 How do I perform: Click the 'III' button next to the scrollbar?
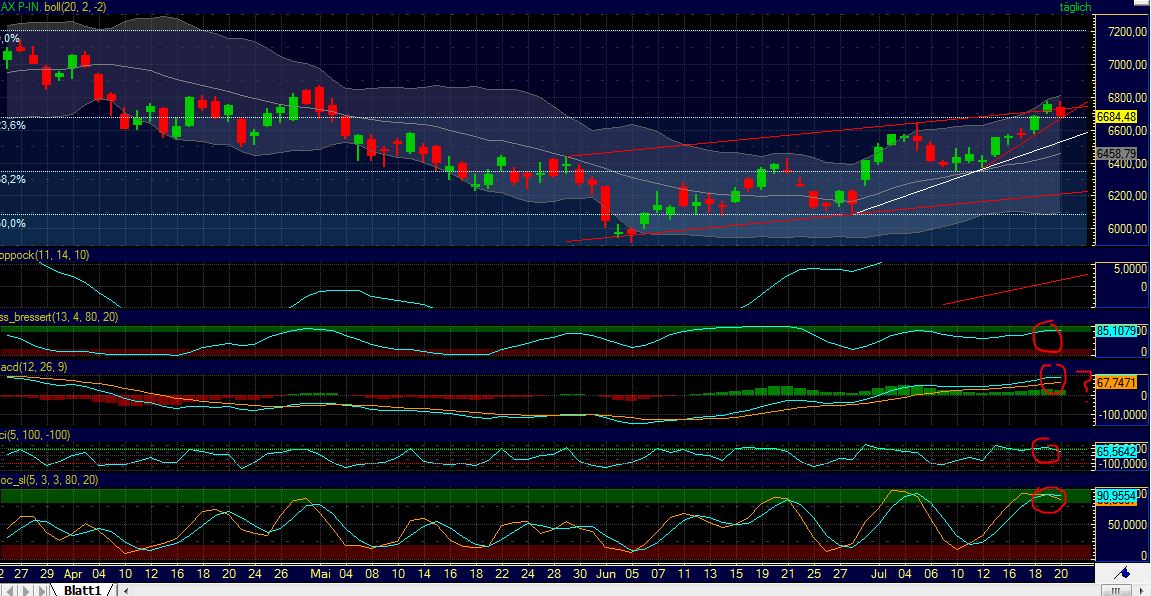(x=1116, y=590)
